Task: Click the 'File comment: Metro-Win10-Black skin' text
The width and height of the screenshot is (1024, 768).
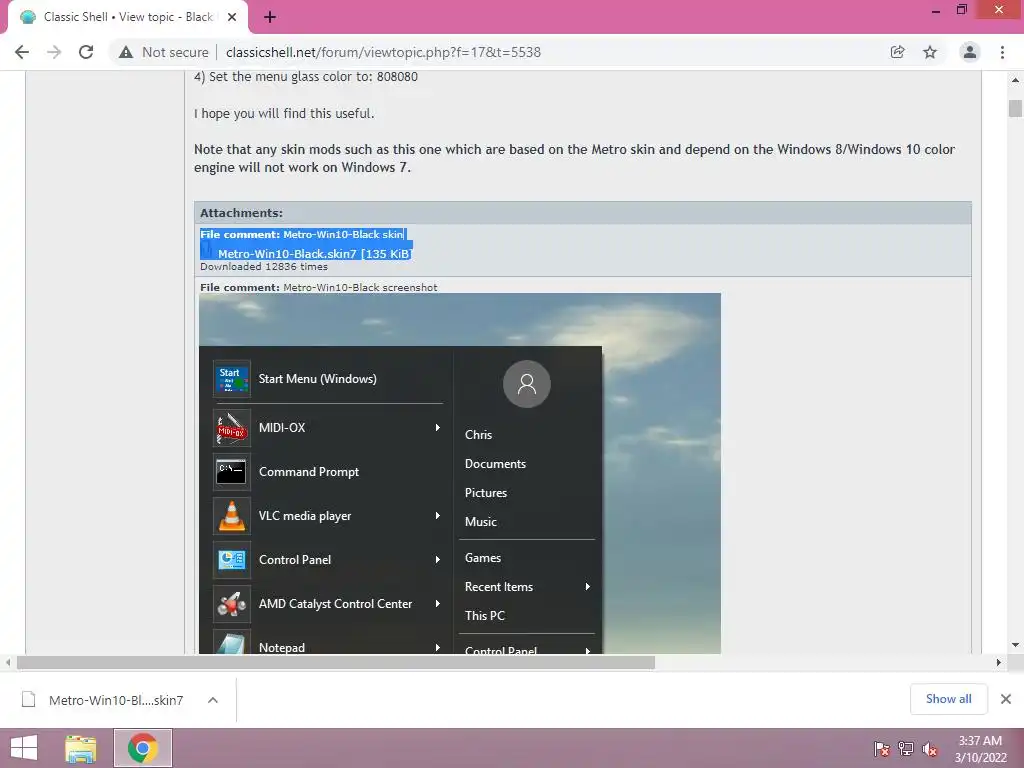Action: (x=302, y=234)
